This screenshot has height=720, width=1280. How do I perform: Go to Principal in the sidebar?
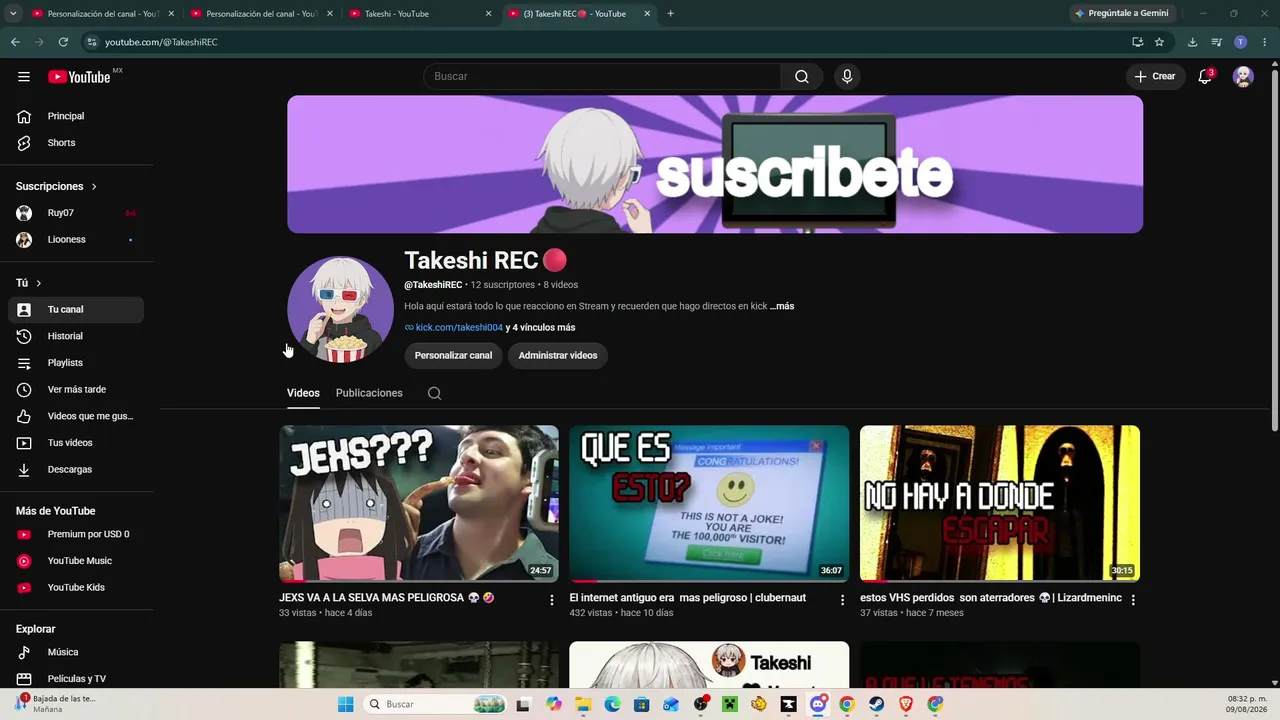pos(76,116)
